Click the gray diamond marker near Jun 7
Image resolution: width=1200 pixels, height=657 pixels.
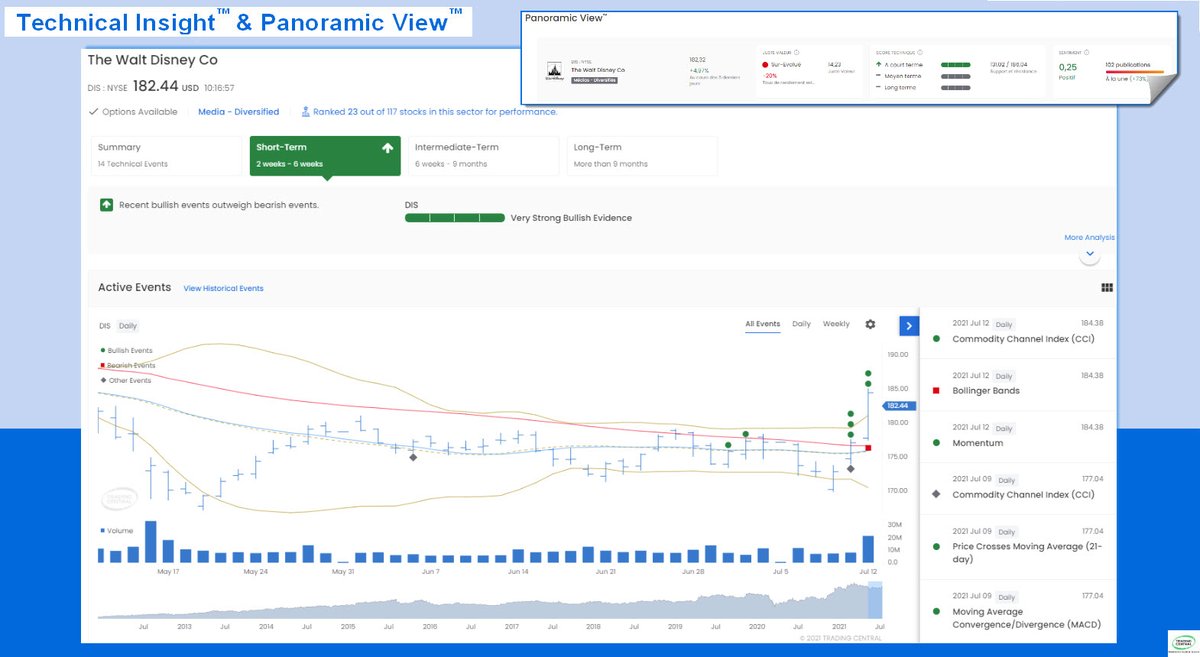tap(413, 457)
